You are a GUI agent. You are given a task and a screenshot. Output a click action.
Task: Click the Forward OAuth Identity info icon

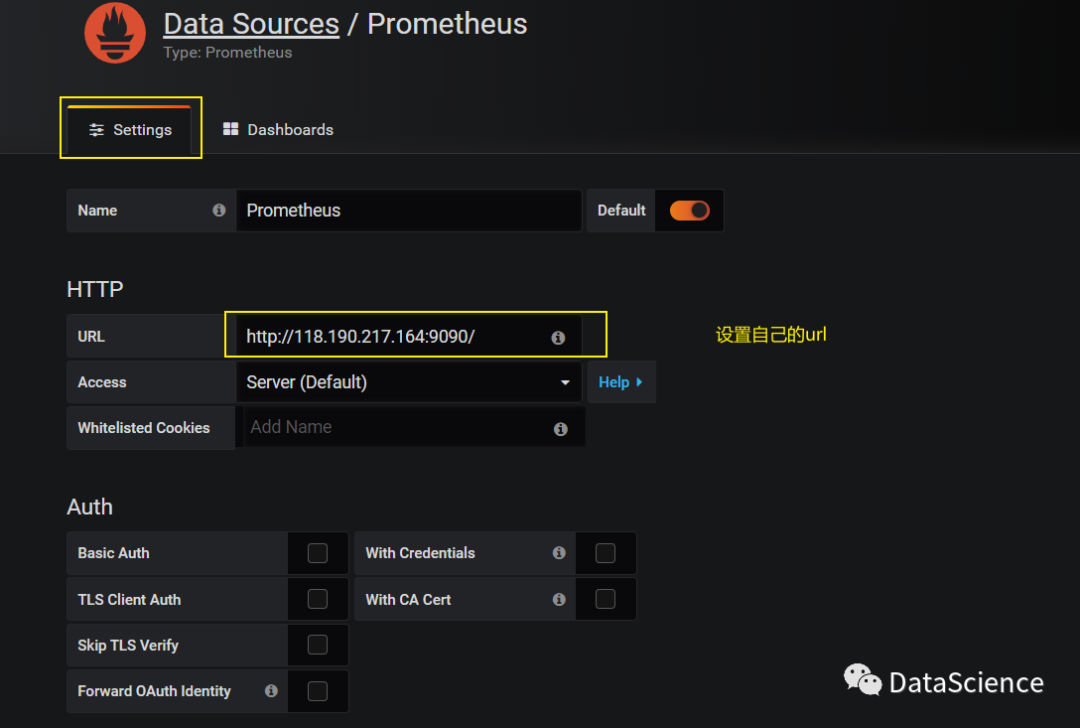(x=271, y=691)
